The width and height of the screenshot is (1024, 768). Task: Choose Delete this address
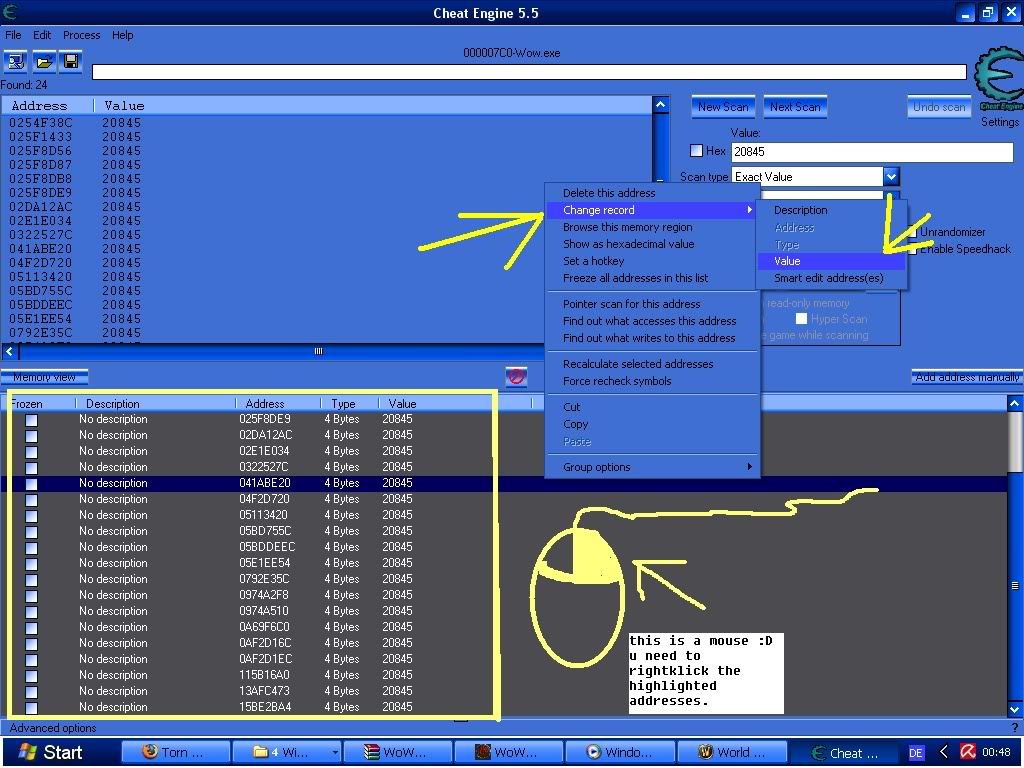(x=652, y=193)
